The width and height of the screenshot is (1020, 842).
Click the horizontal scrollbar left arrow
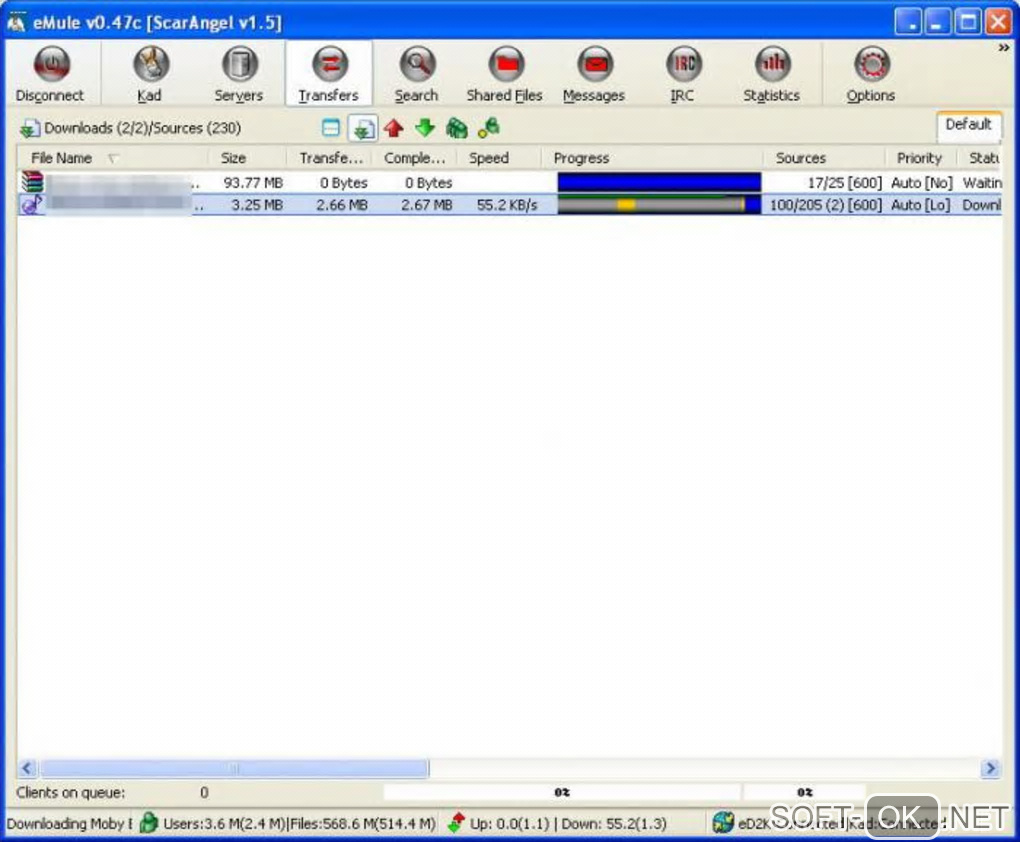click(27, 768)
